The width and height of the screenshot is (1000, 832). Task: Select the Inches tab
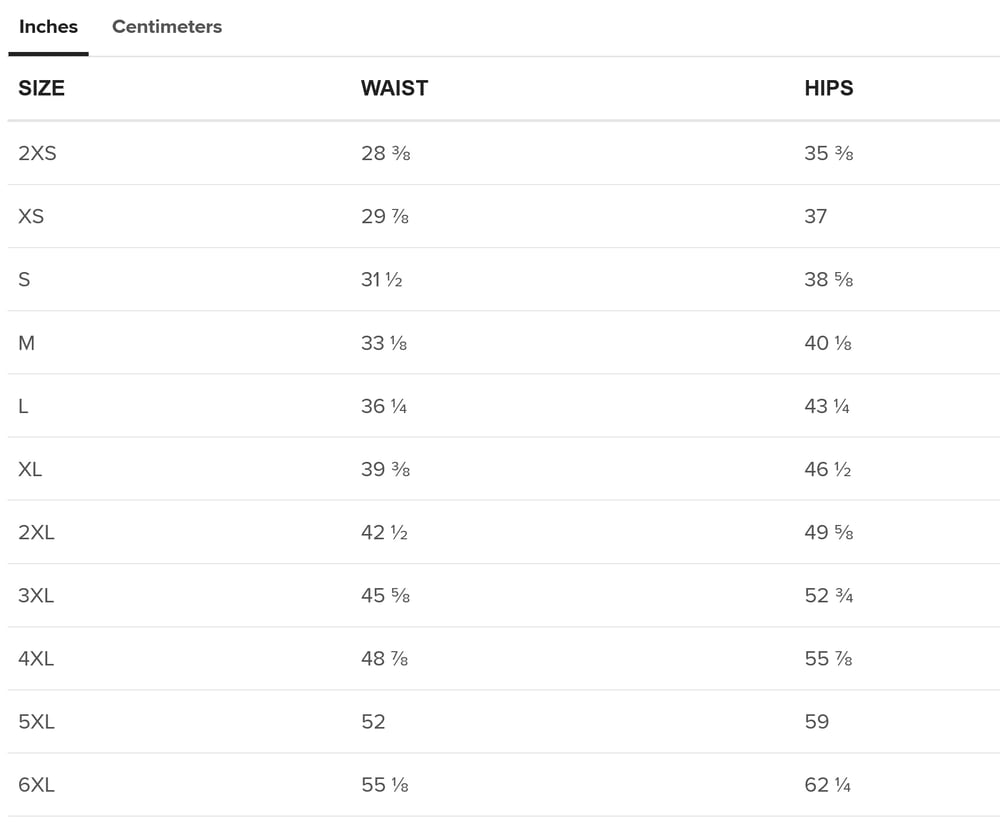[48, 27]
